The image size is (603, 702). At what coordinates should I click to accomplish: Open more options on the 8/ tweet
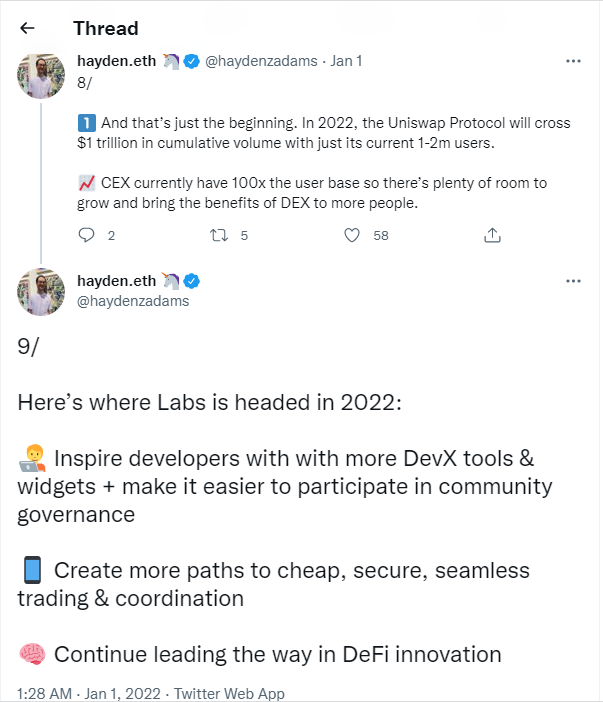(x=573, y=61)
